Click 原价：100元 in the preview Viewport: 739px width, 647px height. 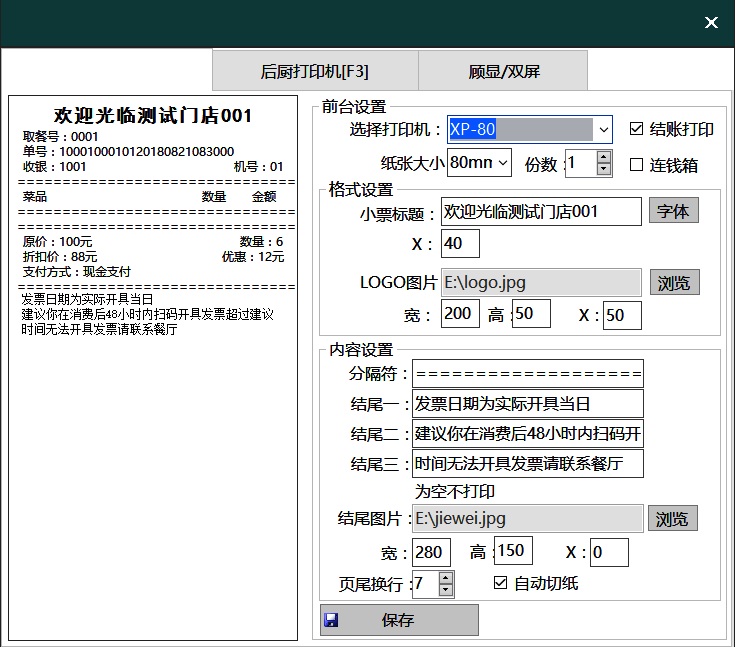pos(57,242)
